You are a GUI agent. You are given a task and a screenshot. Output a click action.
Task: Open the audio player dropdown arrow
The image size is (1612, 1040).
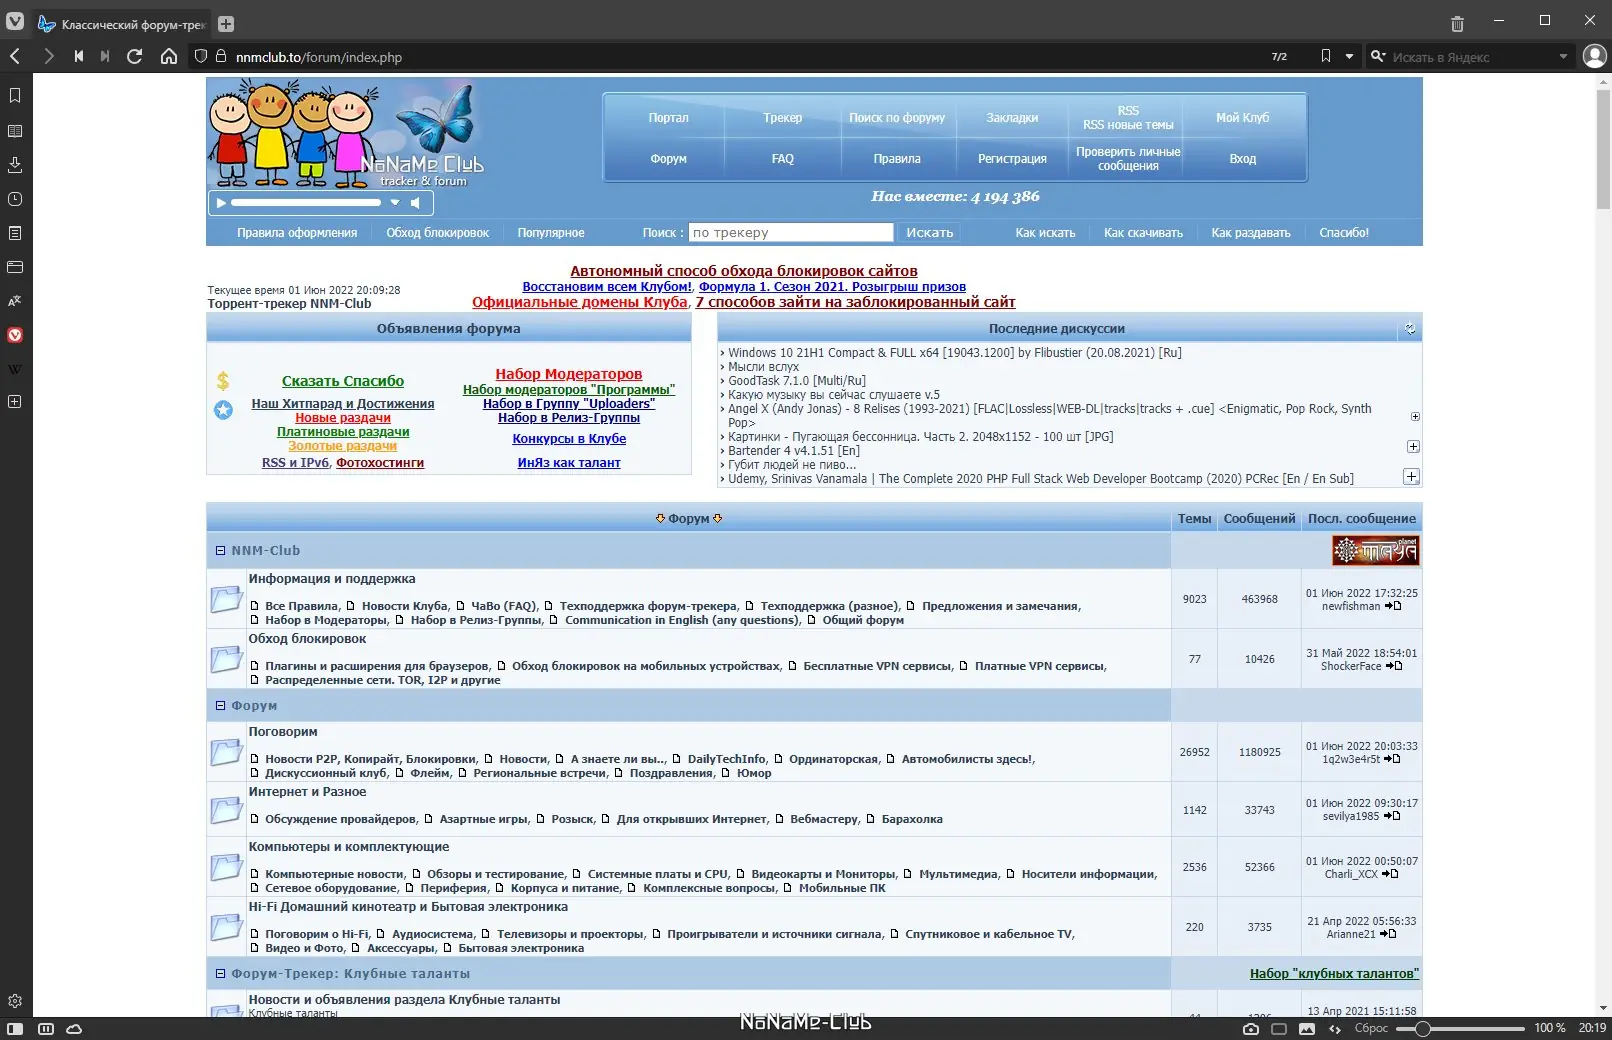[x=395, y=203]
